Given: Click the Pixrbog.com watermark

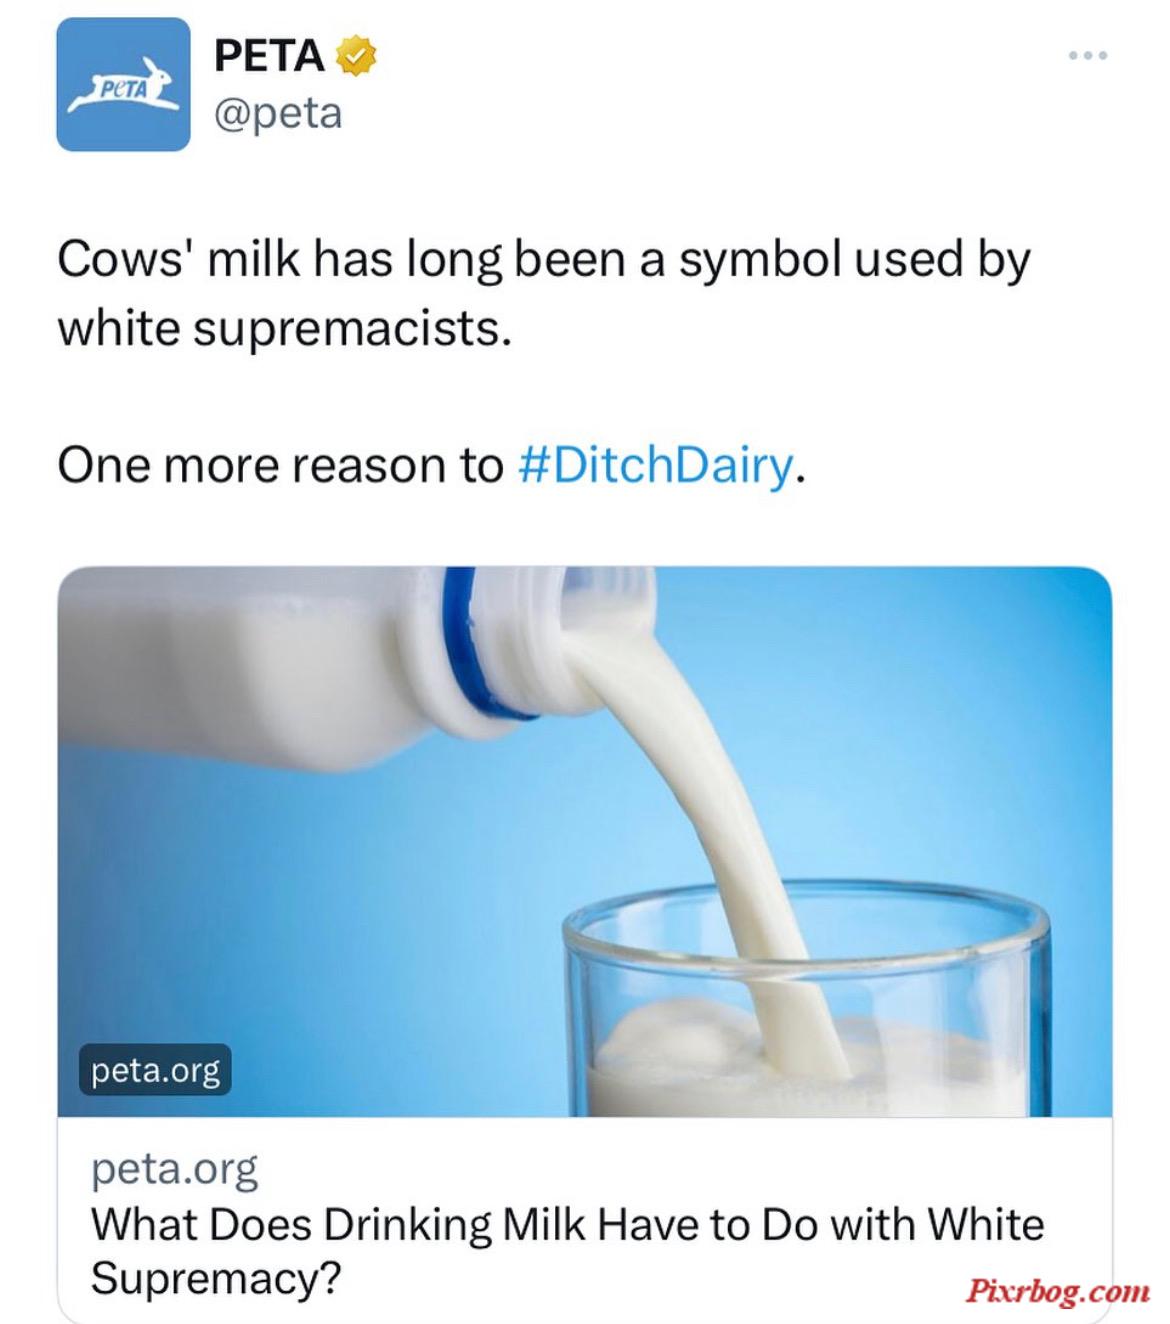Looking at the screenshot, I should point(1057,1291).
